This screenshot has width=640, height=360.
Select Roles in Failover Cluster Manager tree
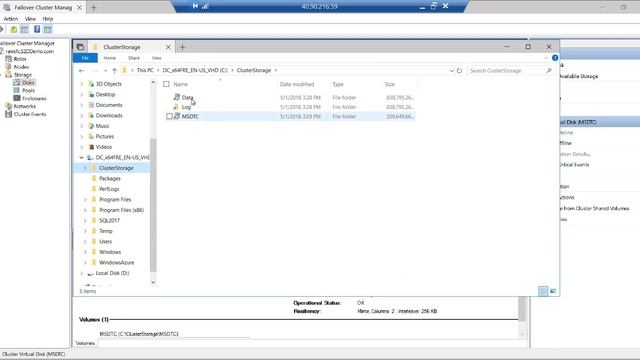[20, 59]
